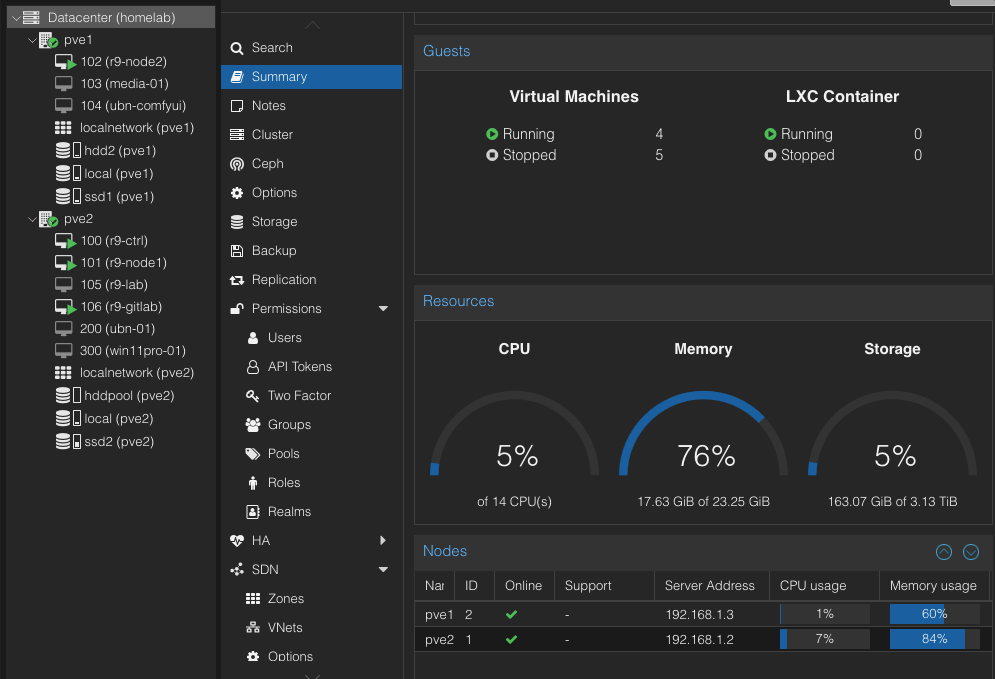Collapse the pve1 node tree
This screenshot has width=995, height=679.
pos(32,40)
